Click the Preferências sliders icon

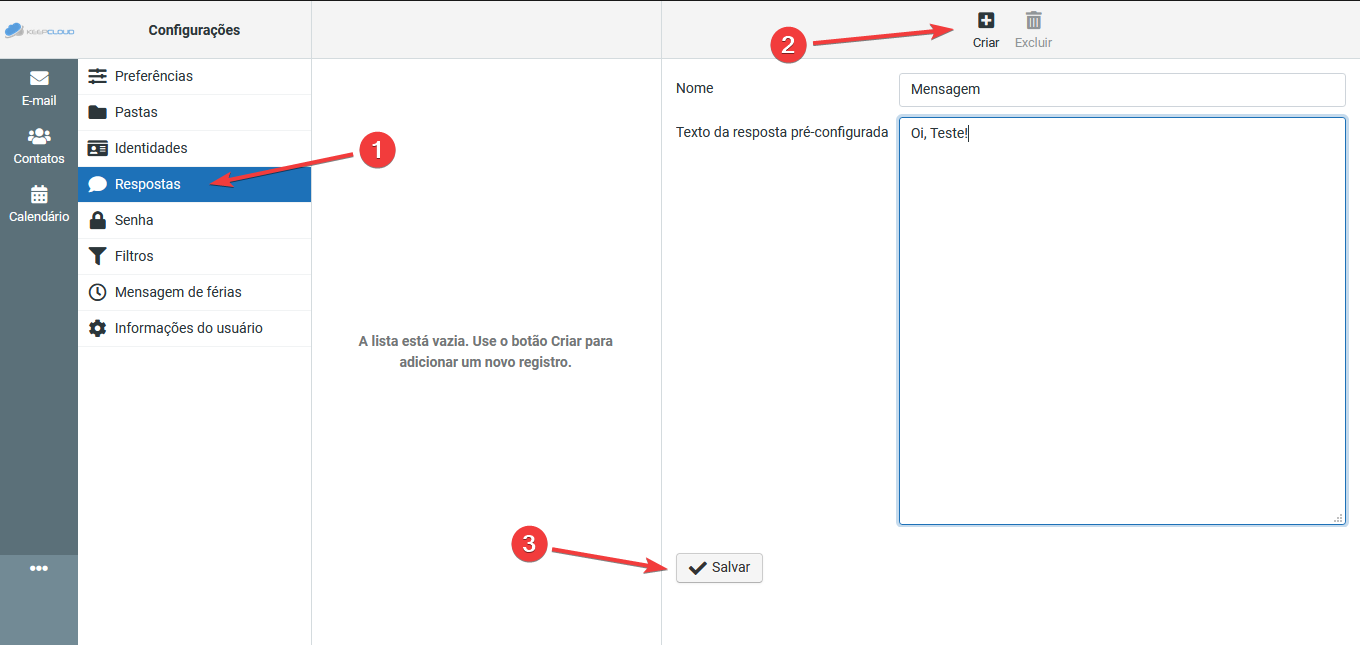(x=97, y=76)
